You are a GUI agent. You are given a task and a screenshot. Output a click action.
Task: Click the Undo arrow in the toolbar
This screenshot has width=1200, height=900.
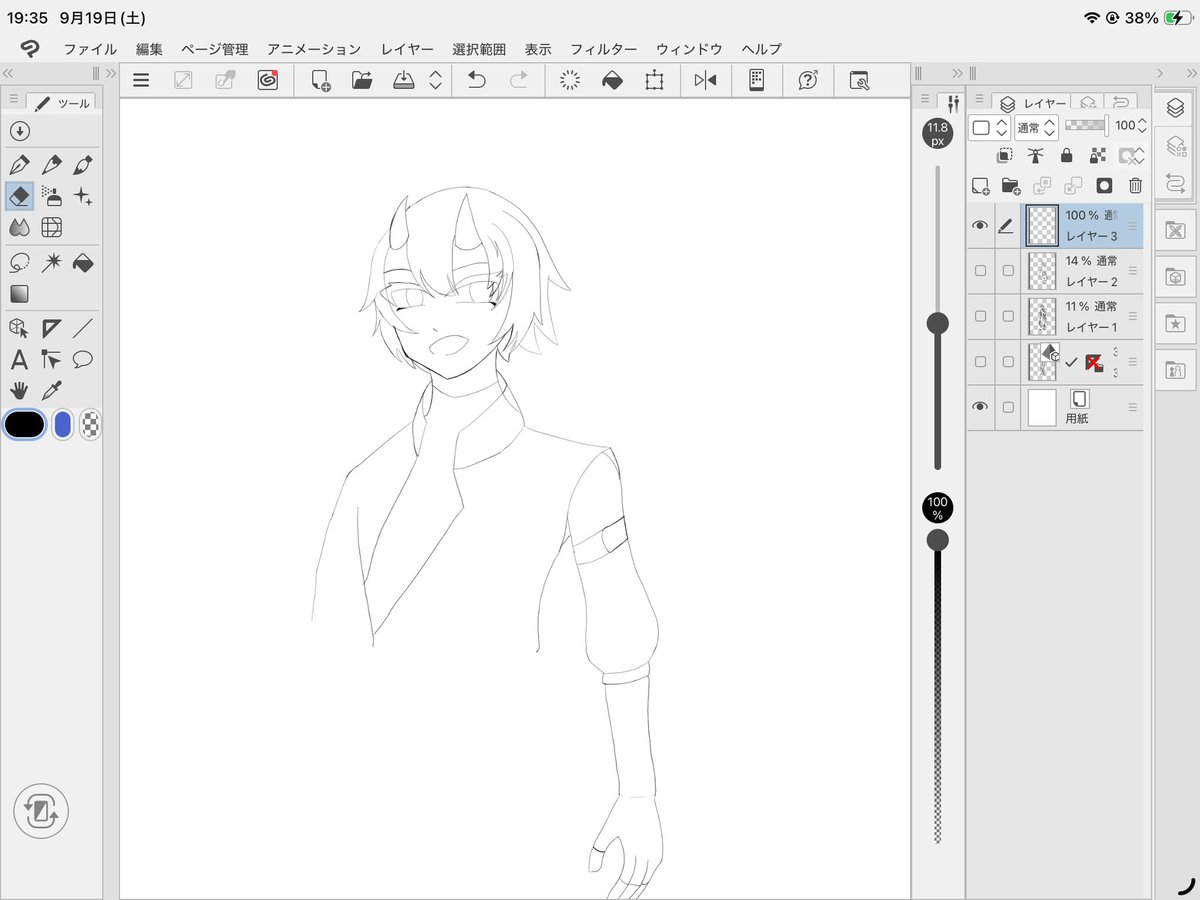(x=477, y=81)
